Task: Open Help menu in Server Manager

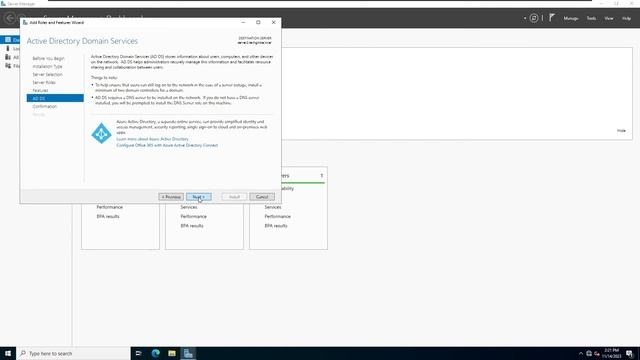Action: click(626, 18)
